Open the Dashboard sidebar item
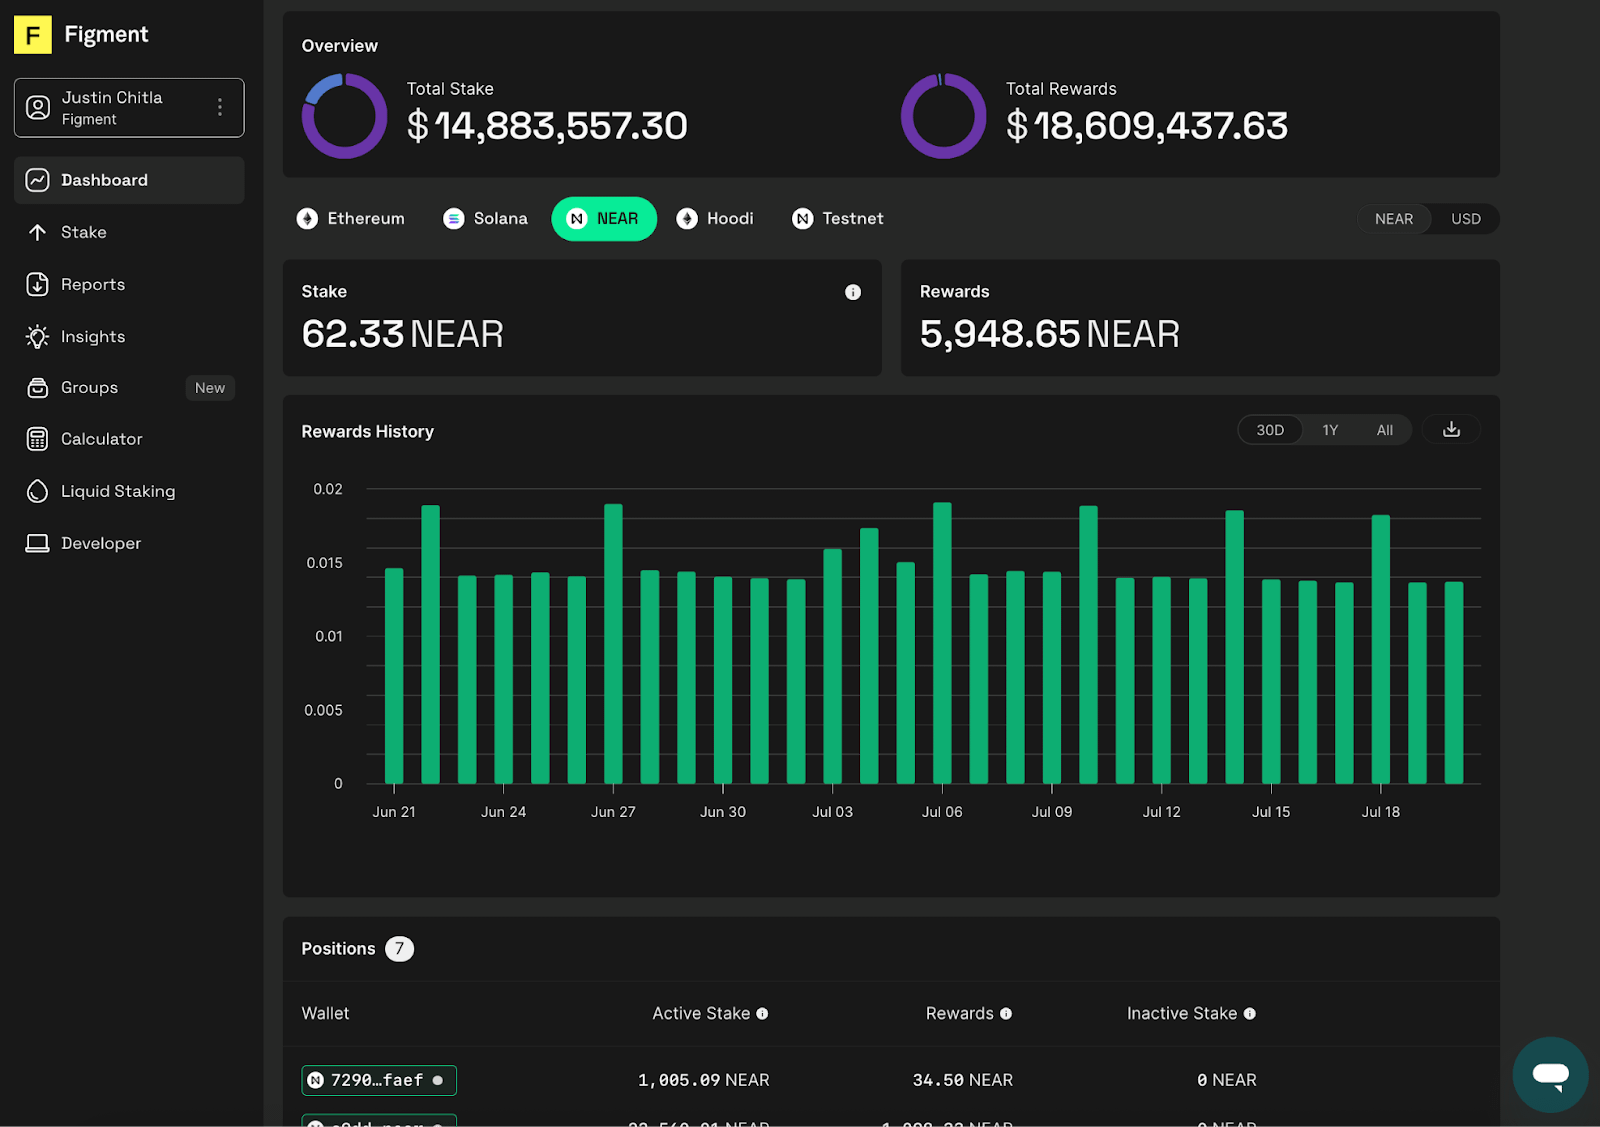Screen dimensions: 1600x1127 click(129, 180)
